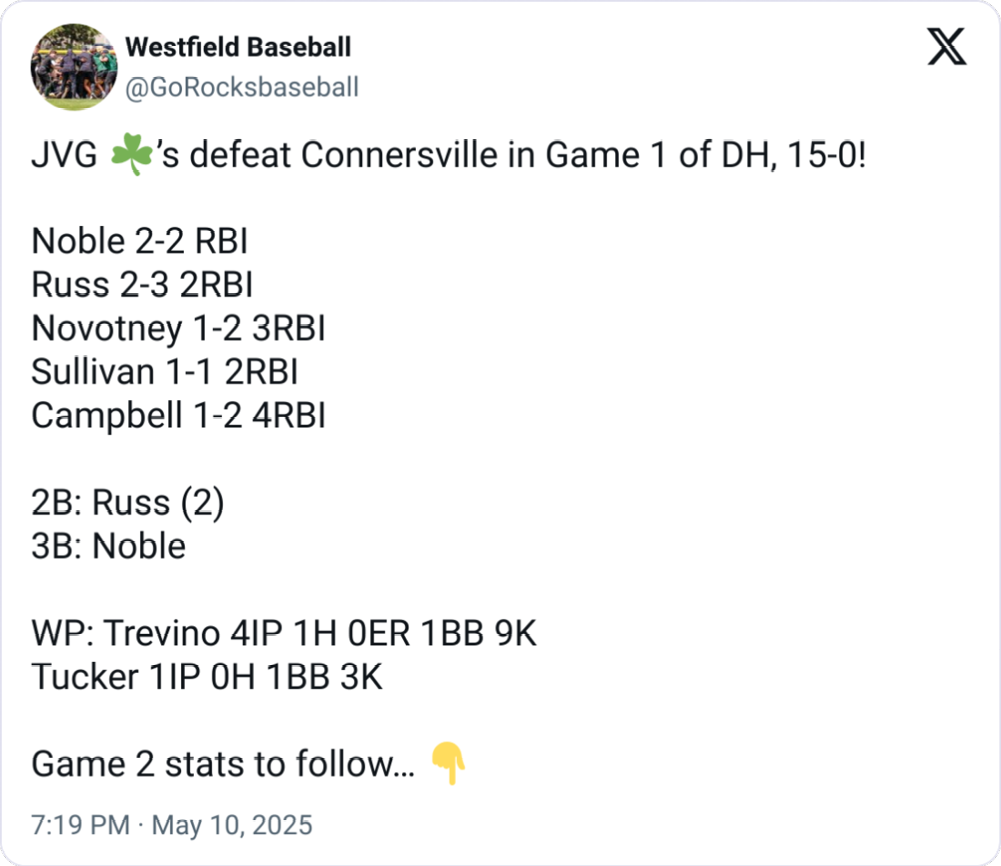The width and height of the screenshot is (1001, 866).
Task: Click the 3B: Noble line
Action: tap(109, 546)
